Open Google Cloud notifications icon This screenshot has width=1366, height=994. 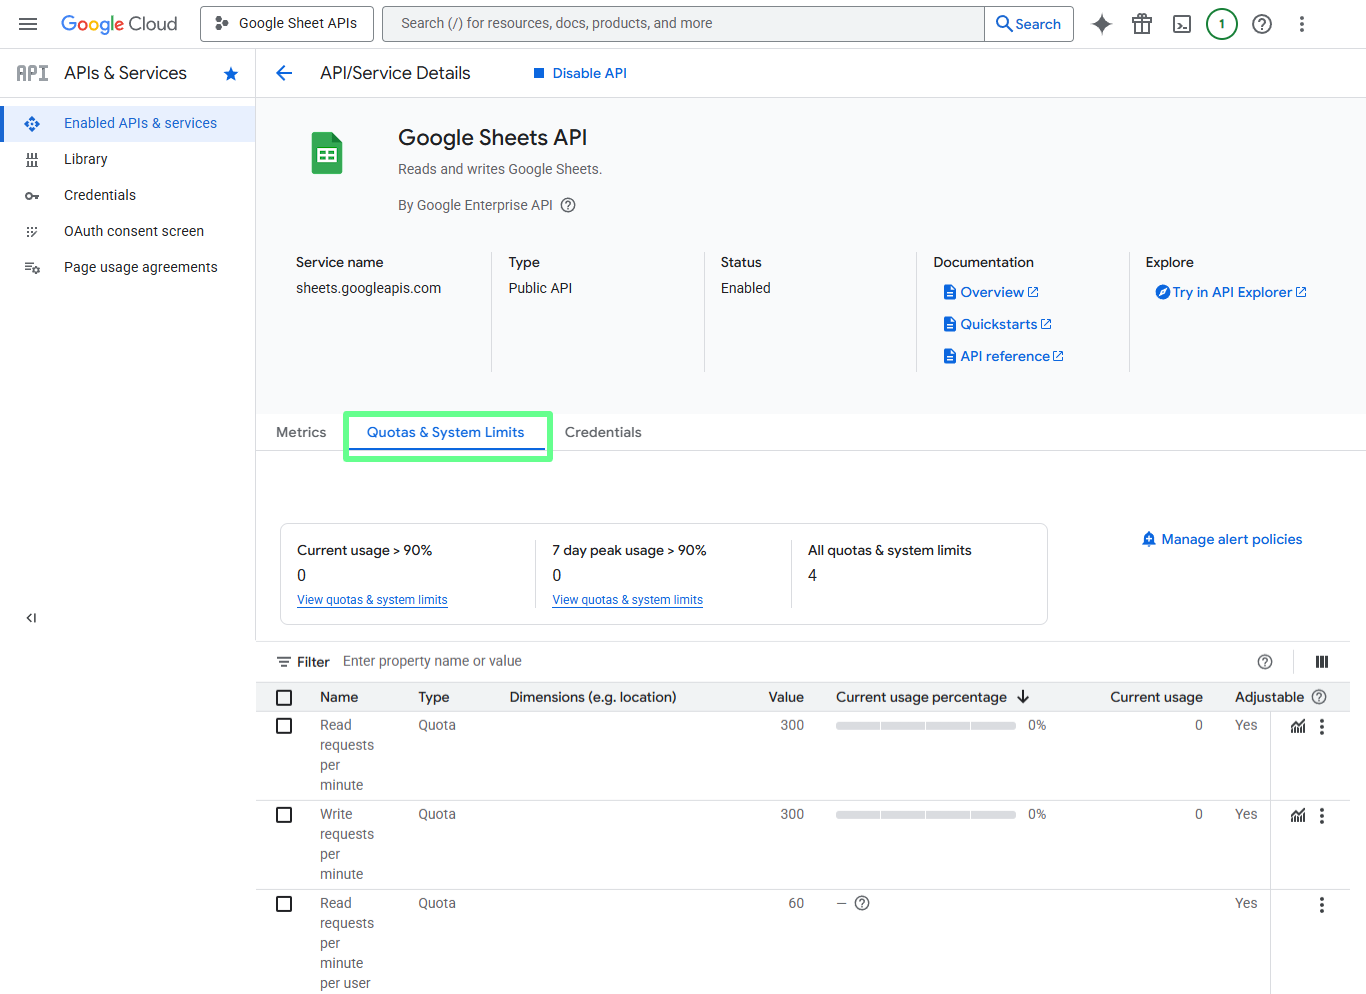1221,23
